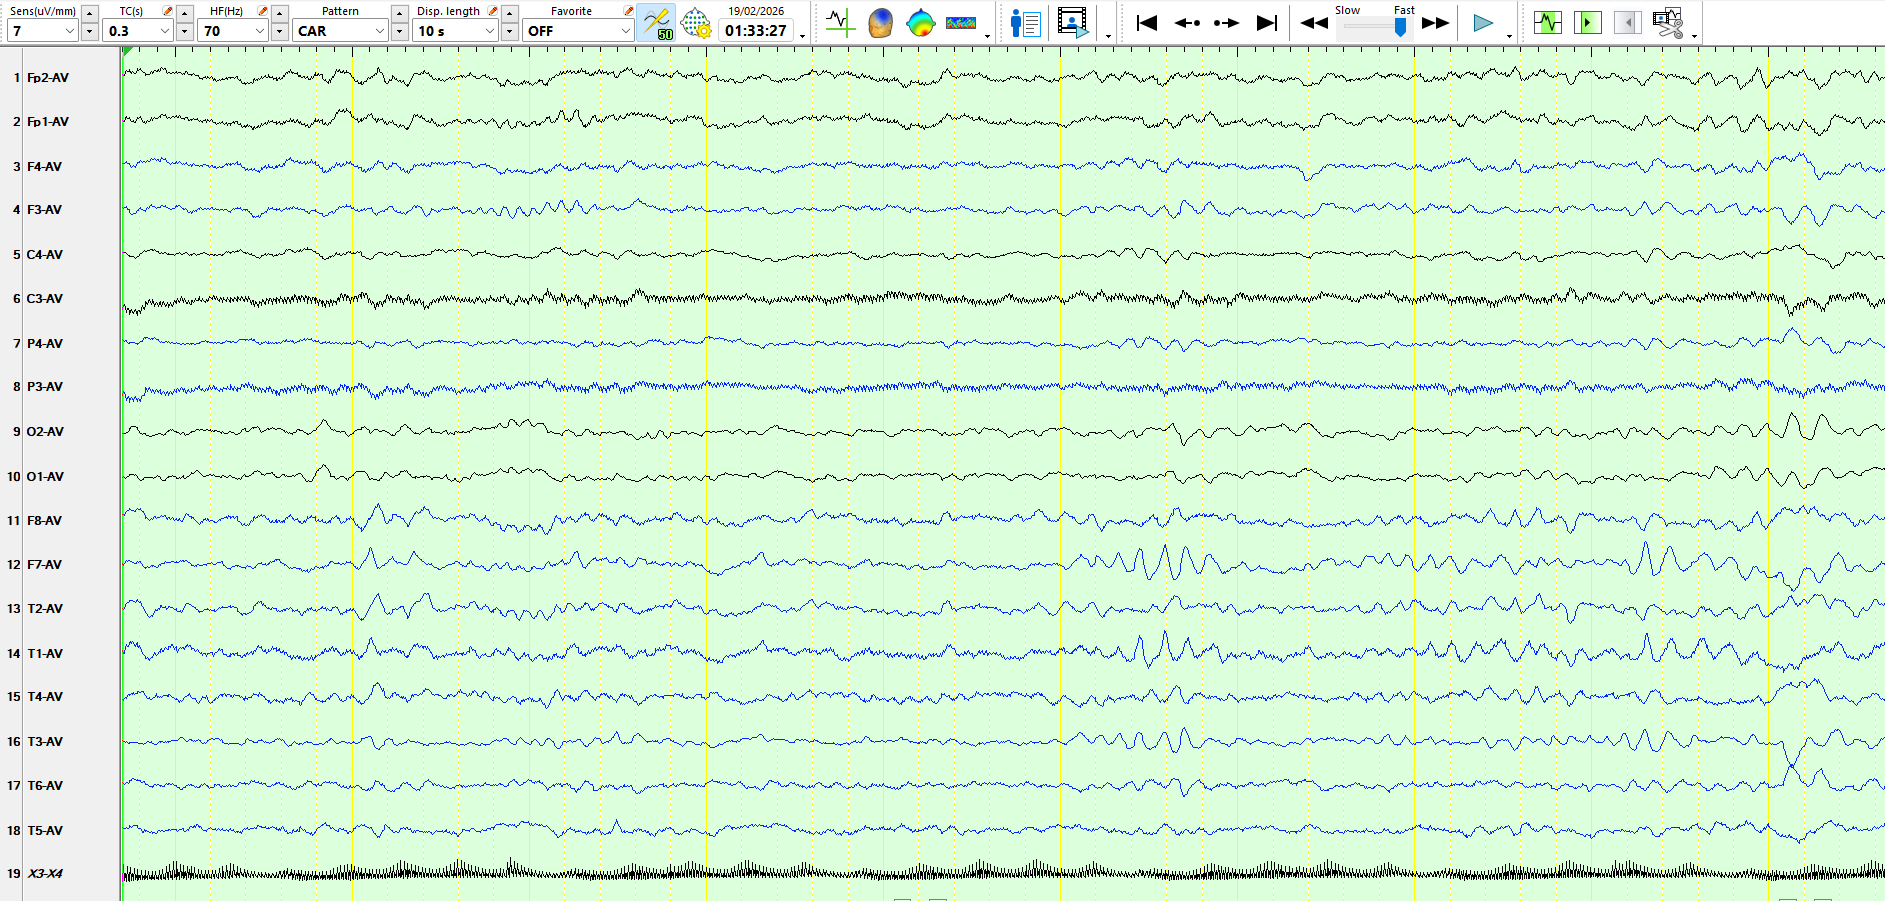Open the Pattern dropdown showing CAR
1885x901 pixels.
coord(340,31)
